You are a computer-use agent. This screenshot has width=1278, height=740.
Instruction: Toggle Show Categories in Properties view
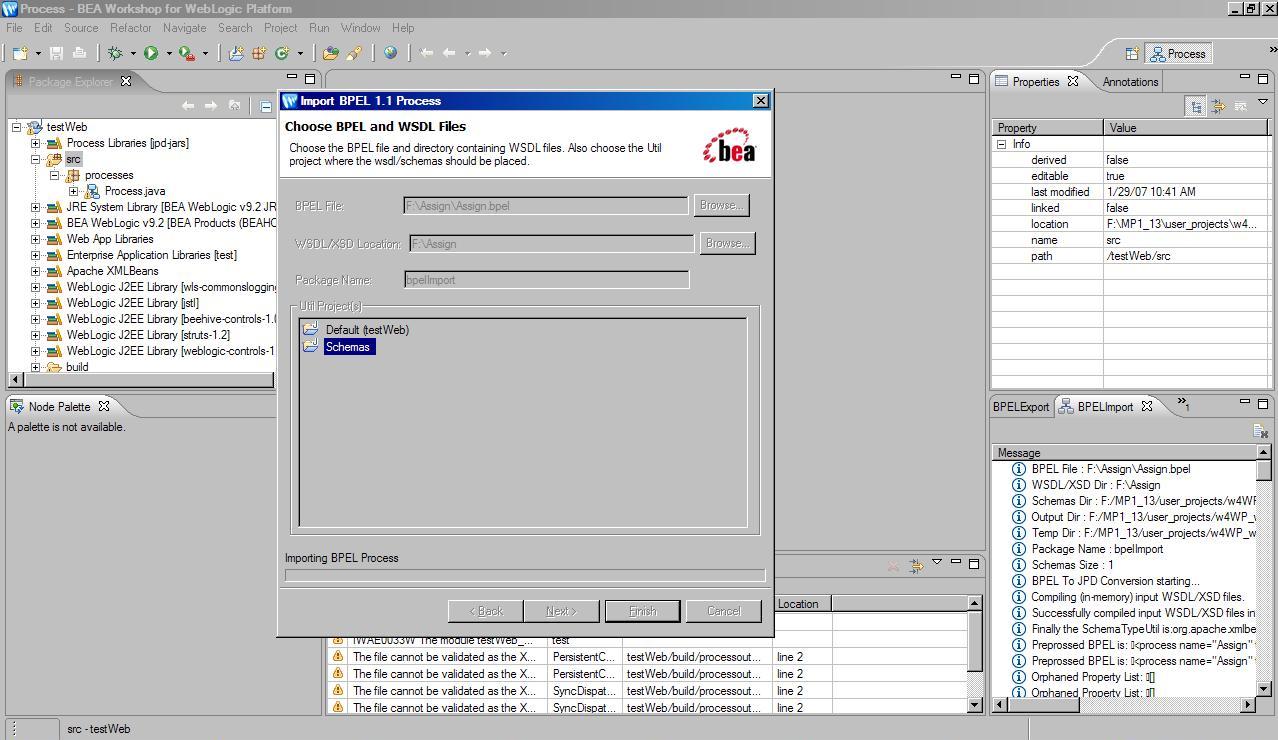(x=1195, y=106)
